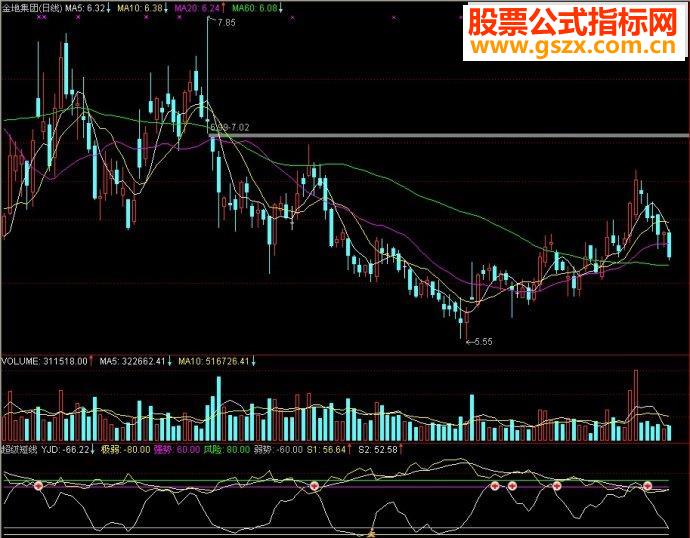The image size is (690, 538).
Task: Select the 弱势: -60.00 label
Action: point(279,450)
